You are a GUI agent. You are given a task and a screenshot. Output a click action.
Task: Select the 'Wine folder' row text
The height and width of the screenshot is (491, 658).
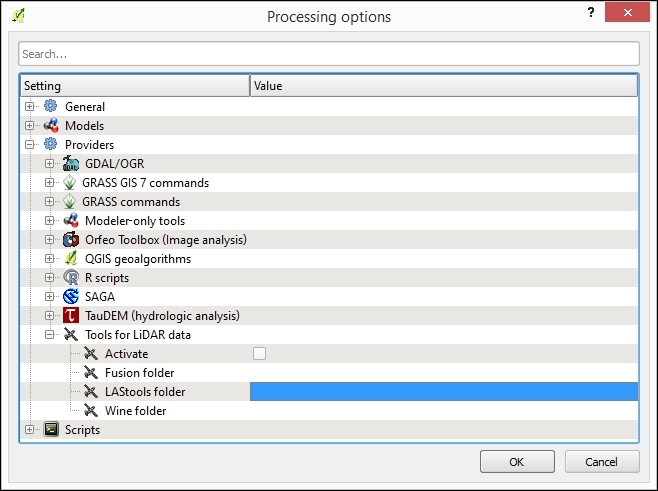click(x=136, y=411)
